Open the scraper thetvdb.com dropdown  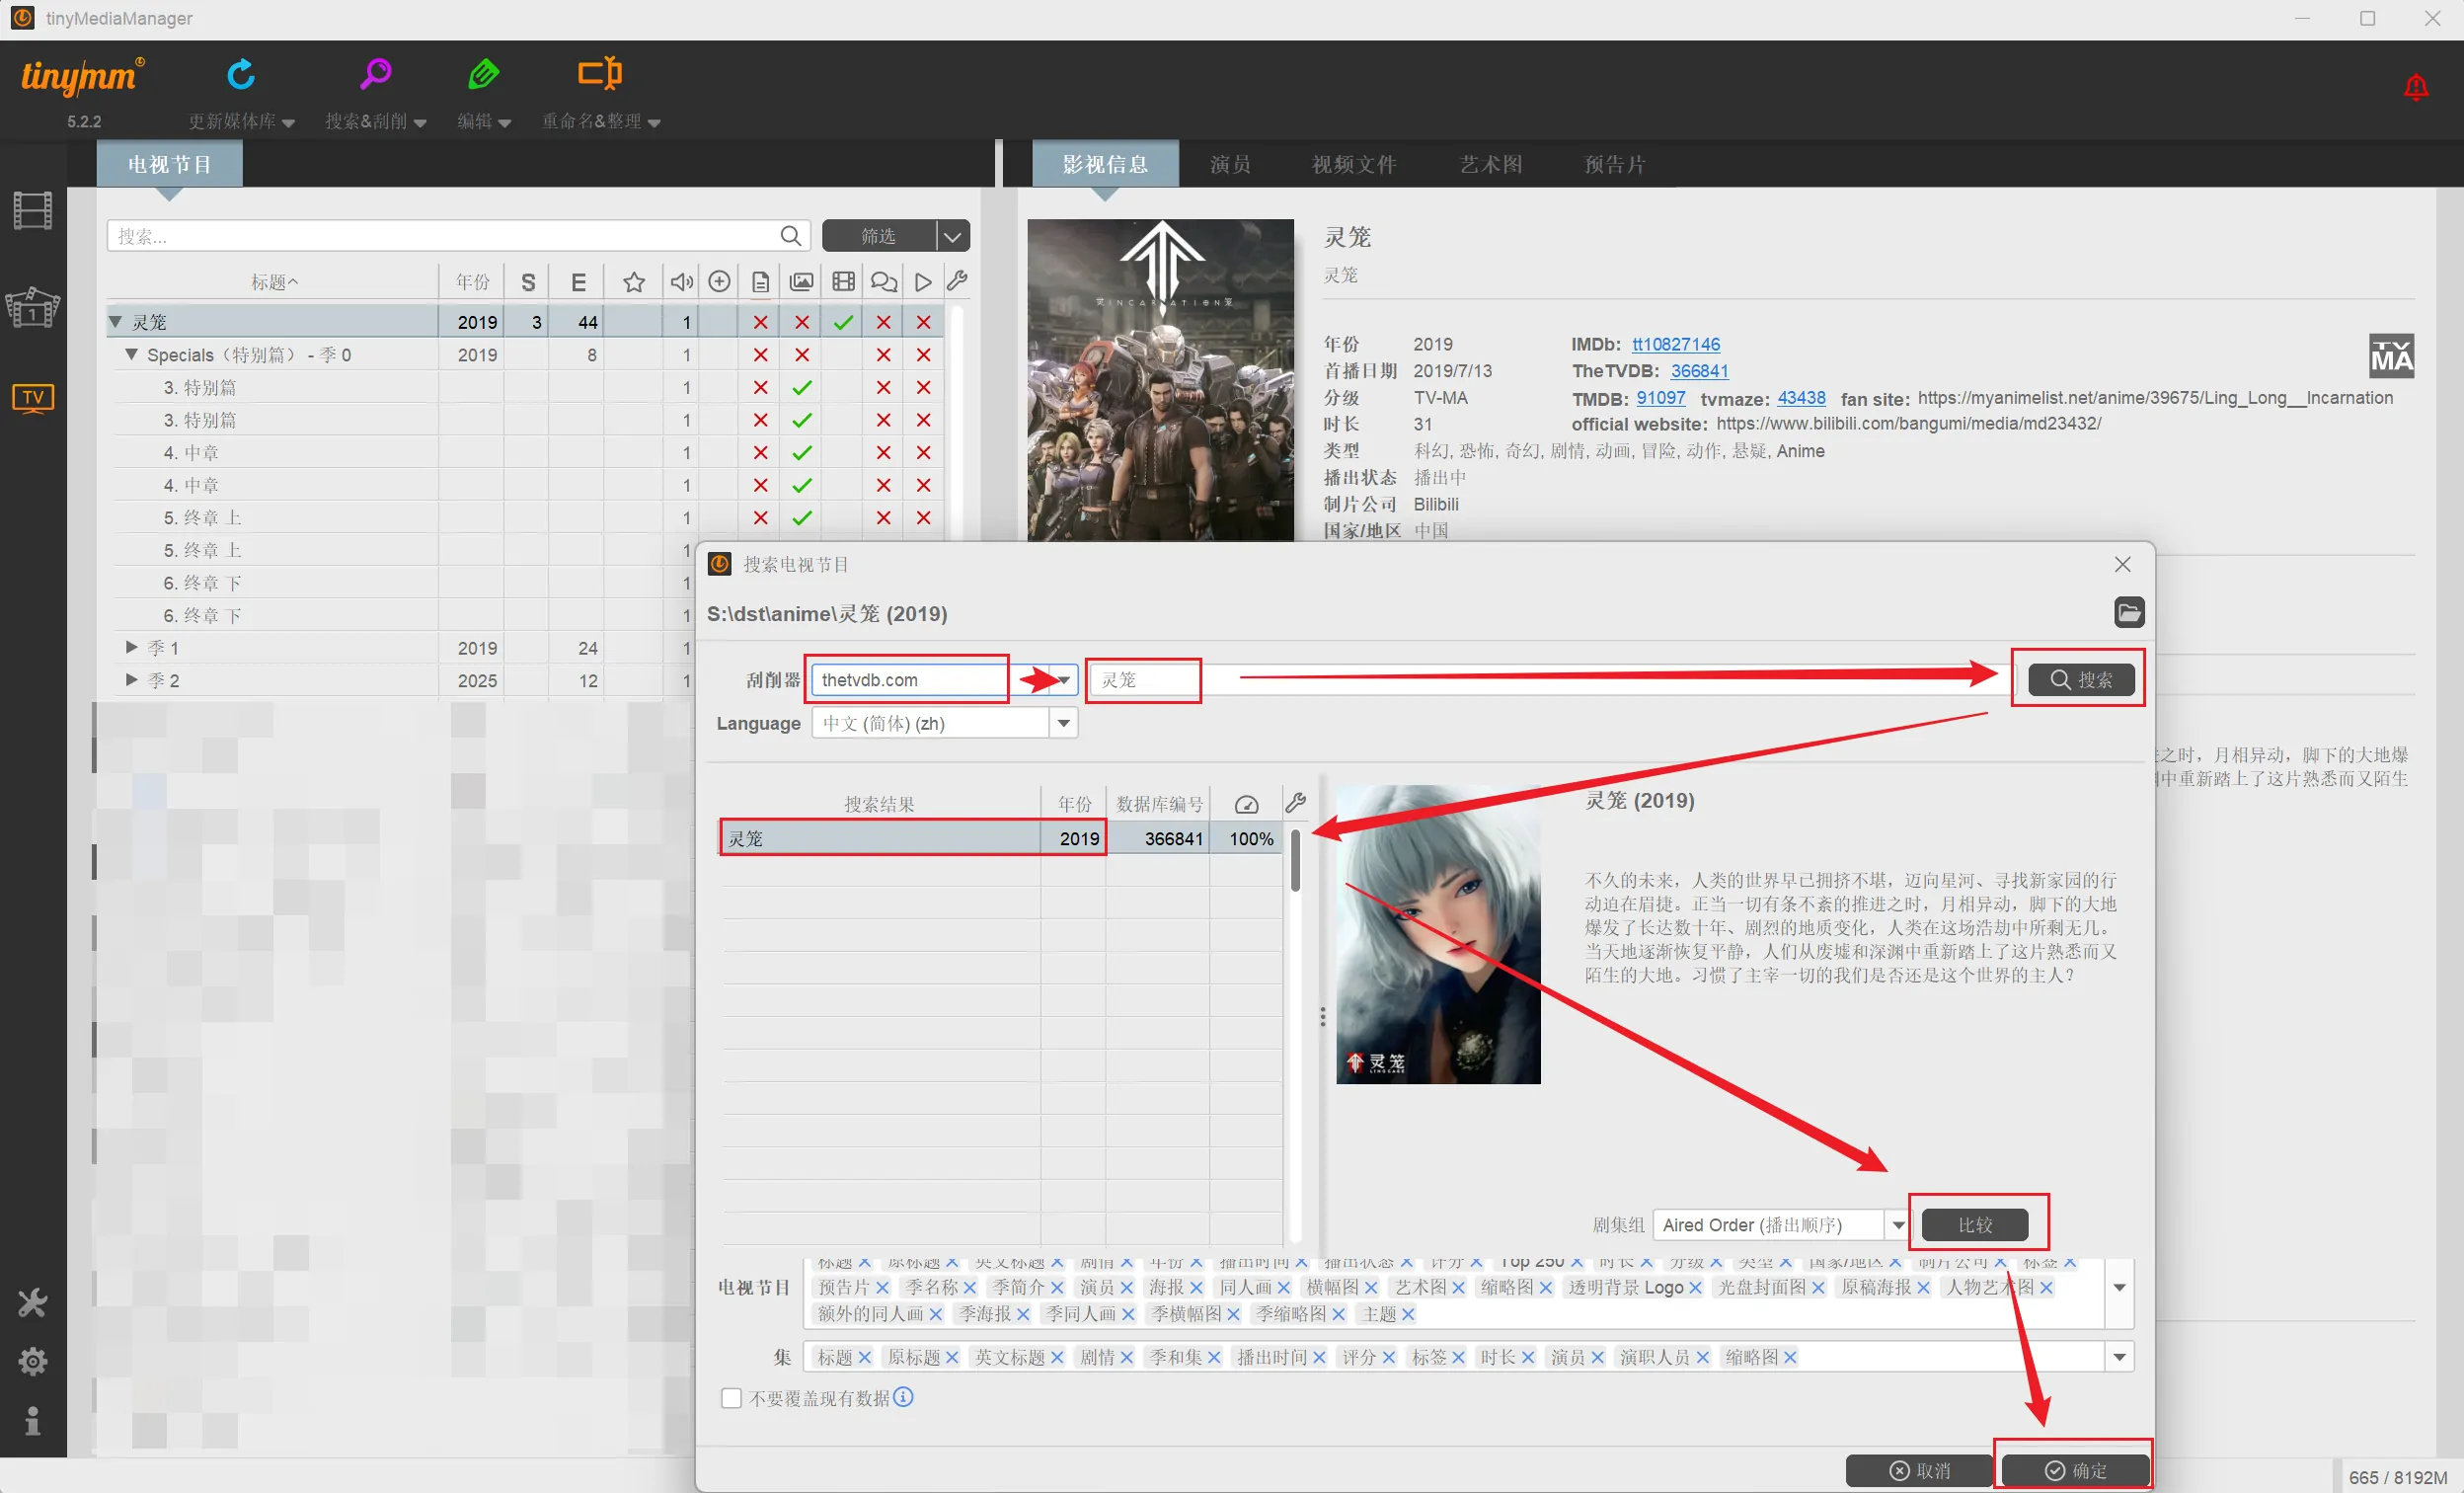1064,680
